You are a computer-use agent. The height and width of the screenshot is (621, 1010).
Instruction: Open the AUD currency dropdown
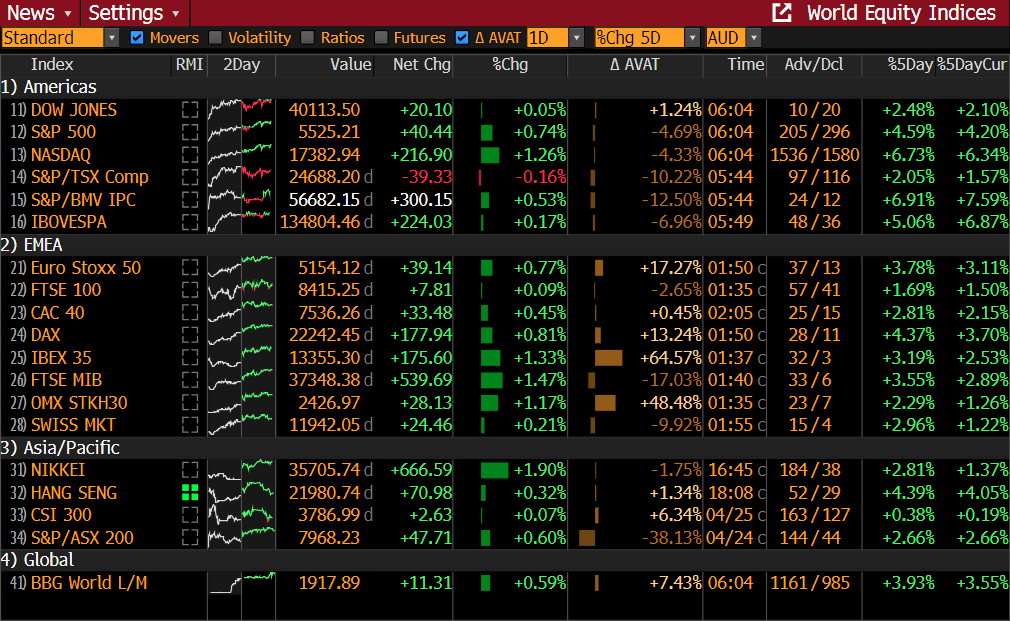pos(753,38)
